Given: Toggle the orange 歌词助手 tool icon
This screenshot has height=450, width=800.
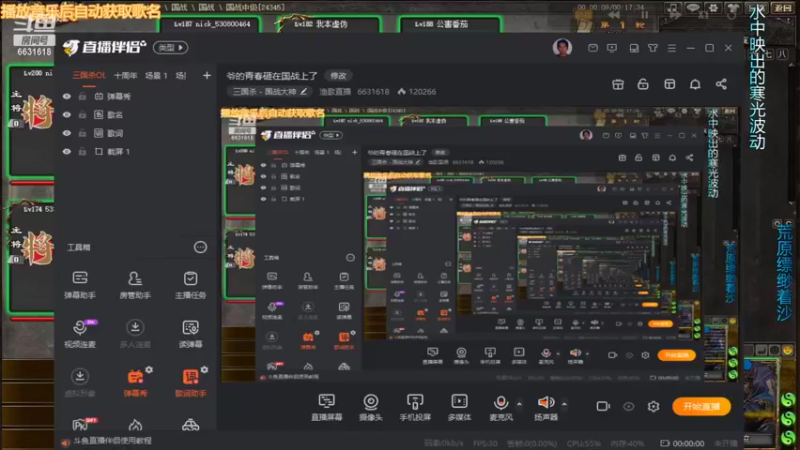Looking at the screenshot, I should tap(190, 378).
